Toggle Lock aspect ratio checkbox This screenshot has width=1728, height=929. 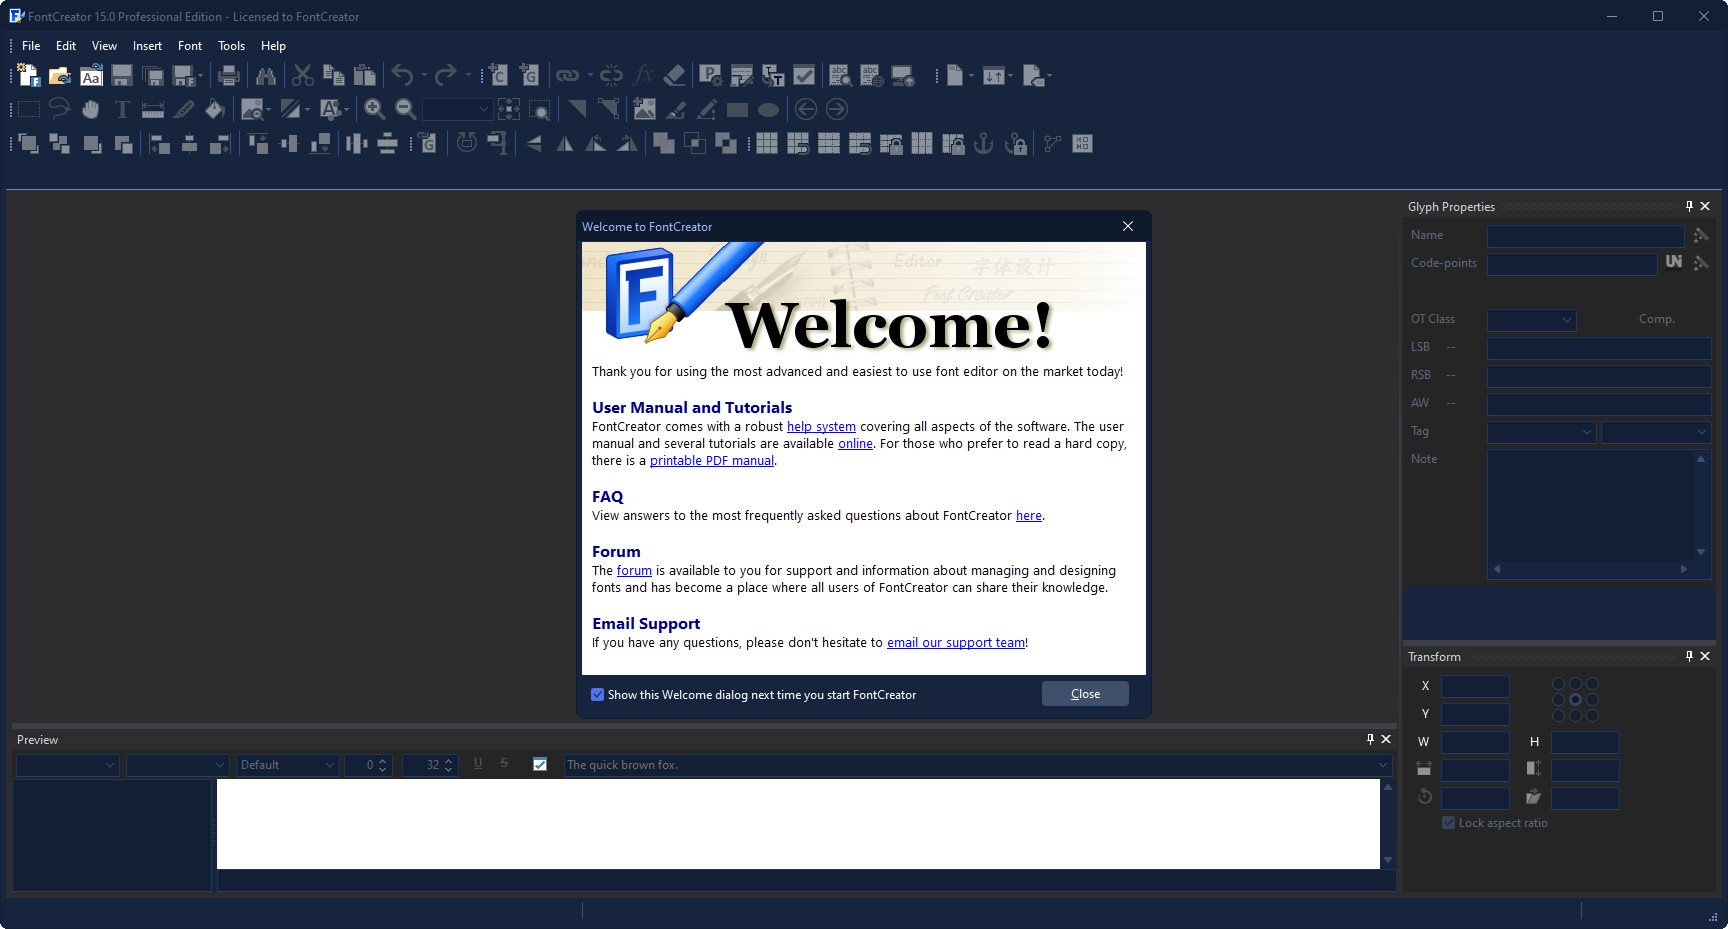[x=1448, y=823]
